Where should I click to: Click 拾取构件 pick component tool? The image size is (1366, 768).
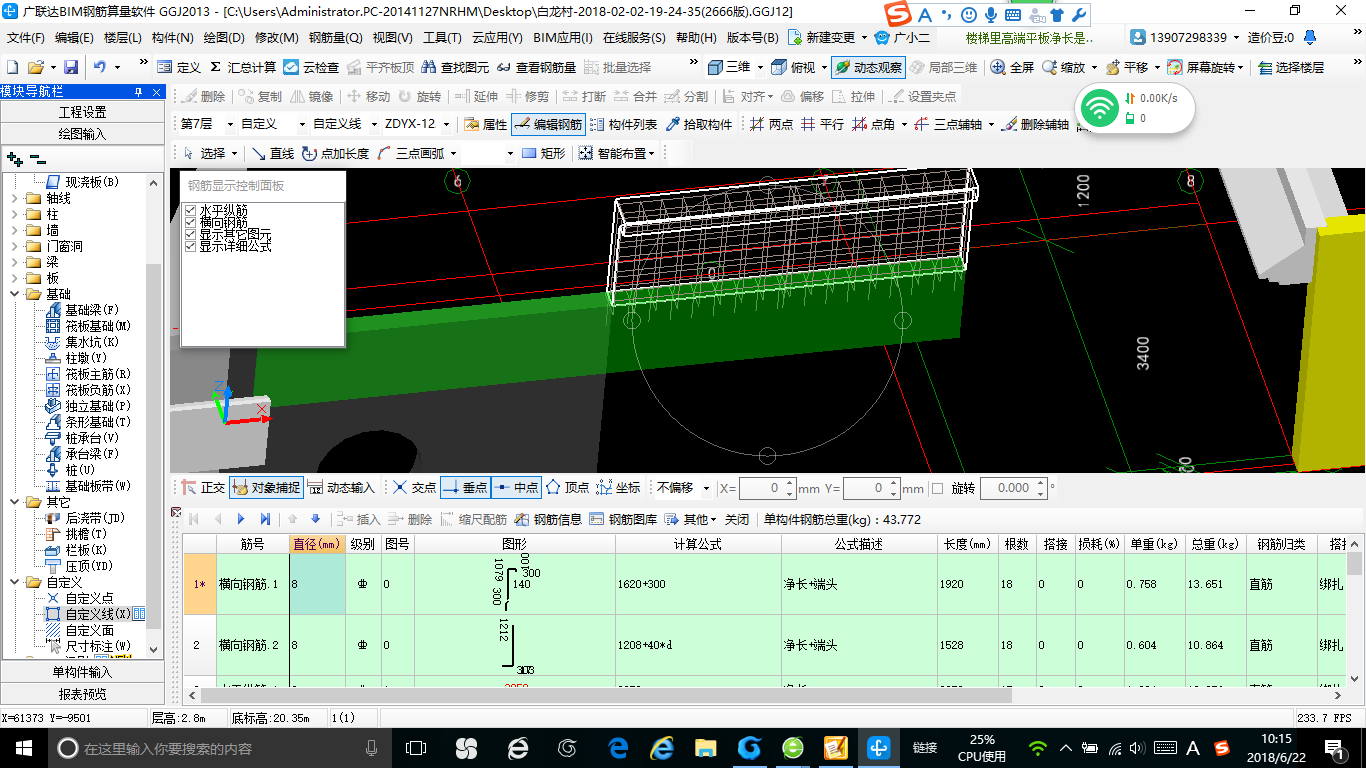point(698,124)
